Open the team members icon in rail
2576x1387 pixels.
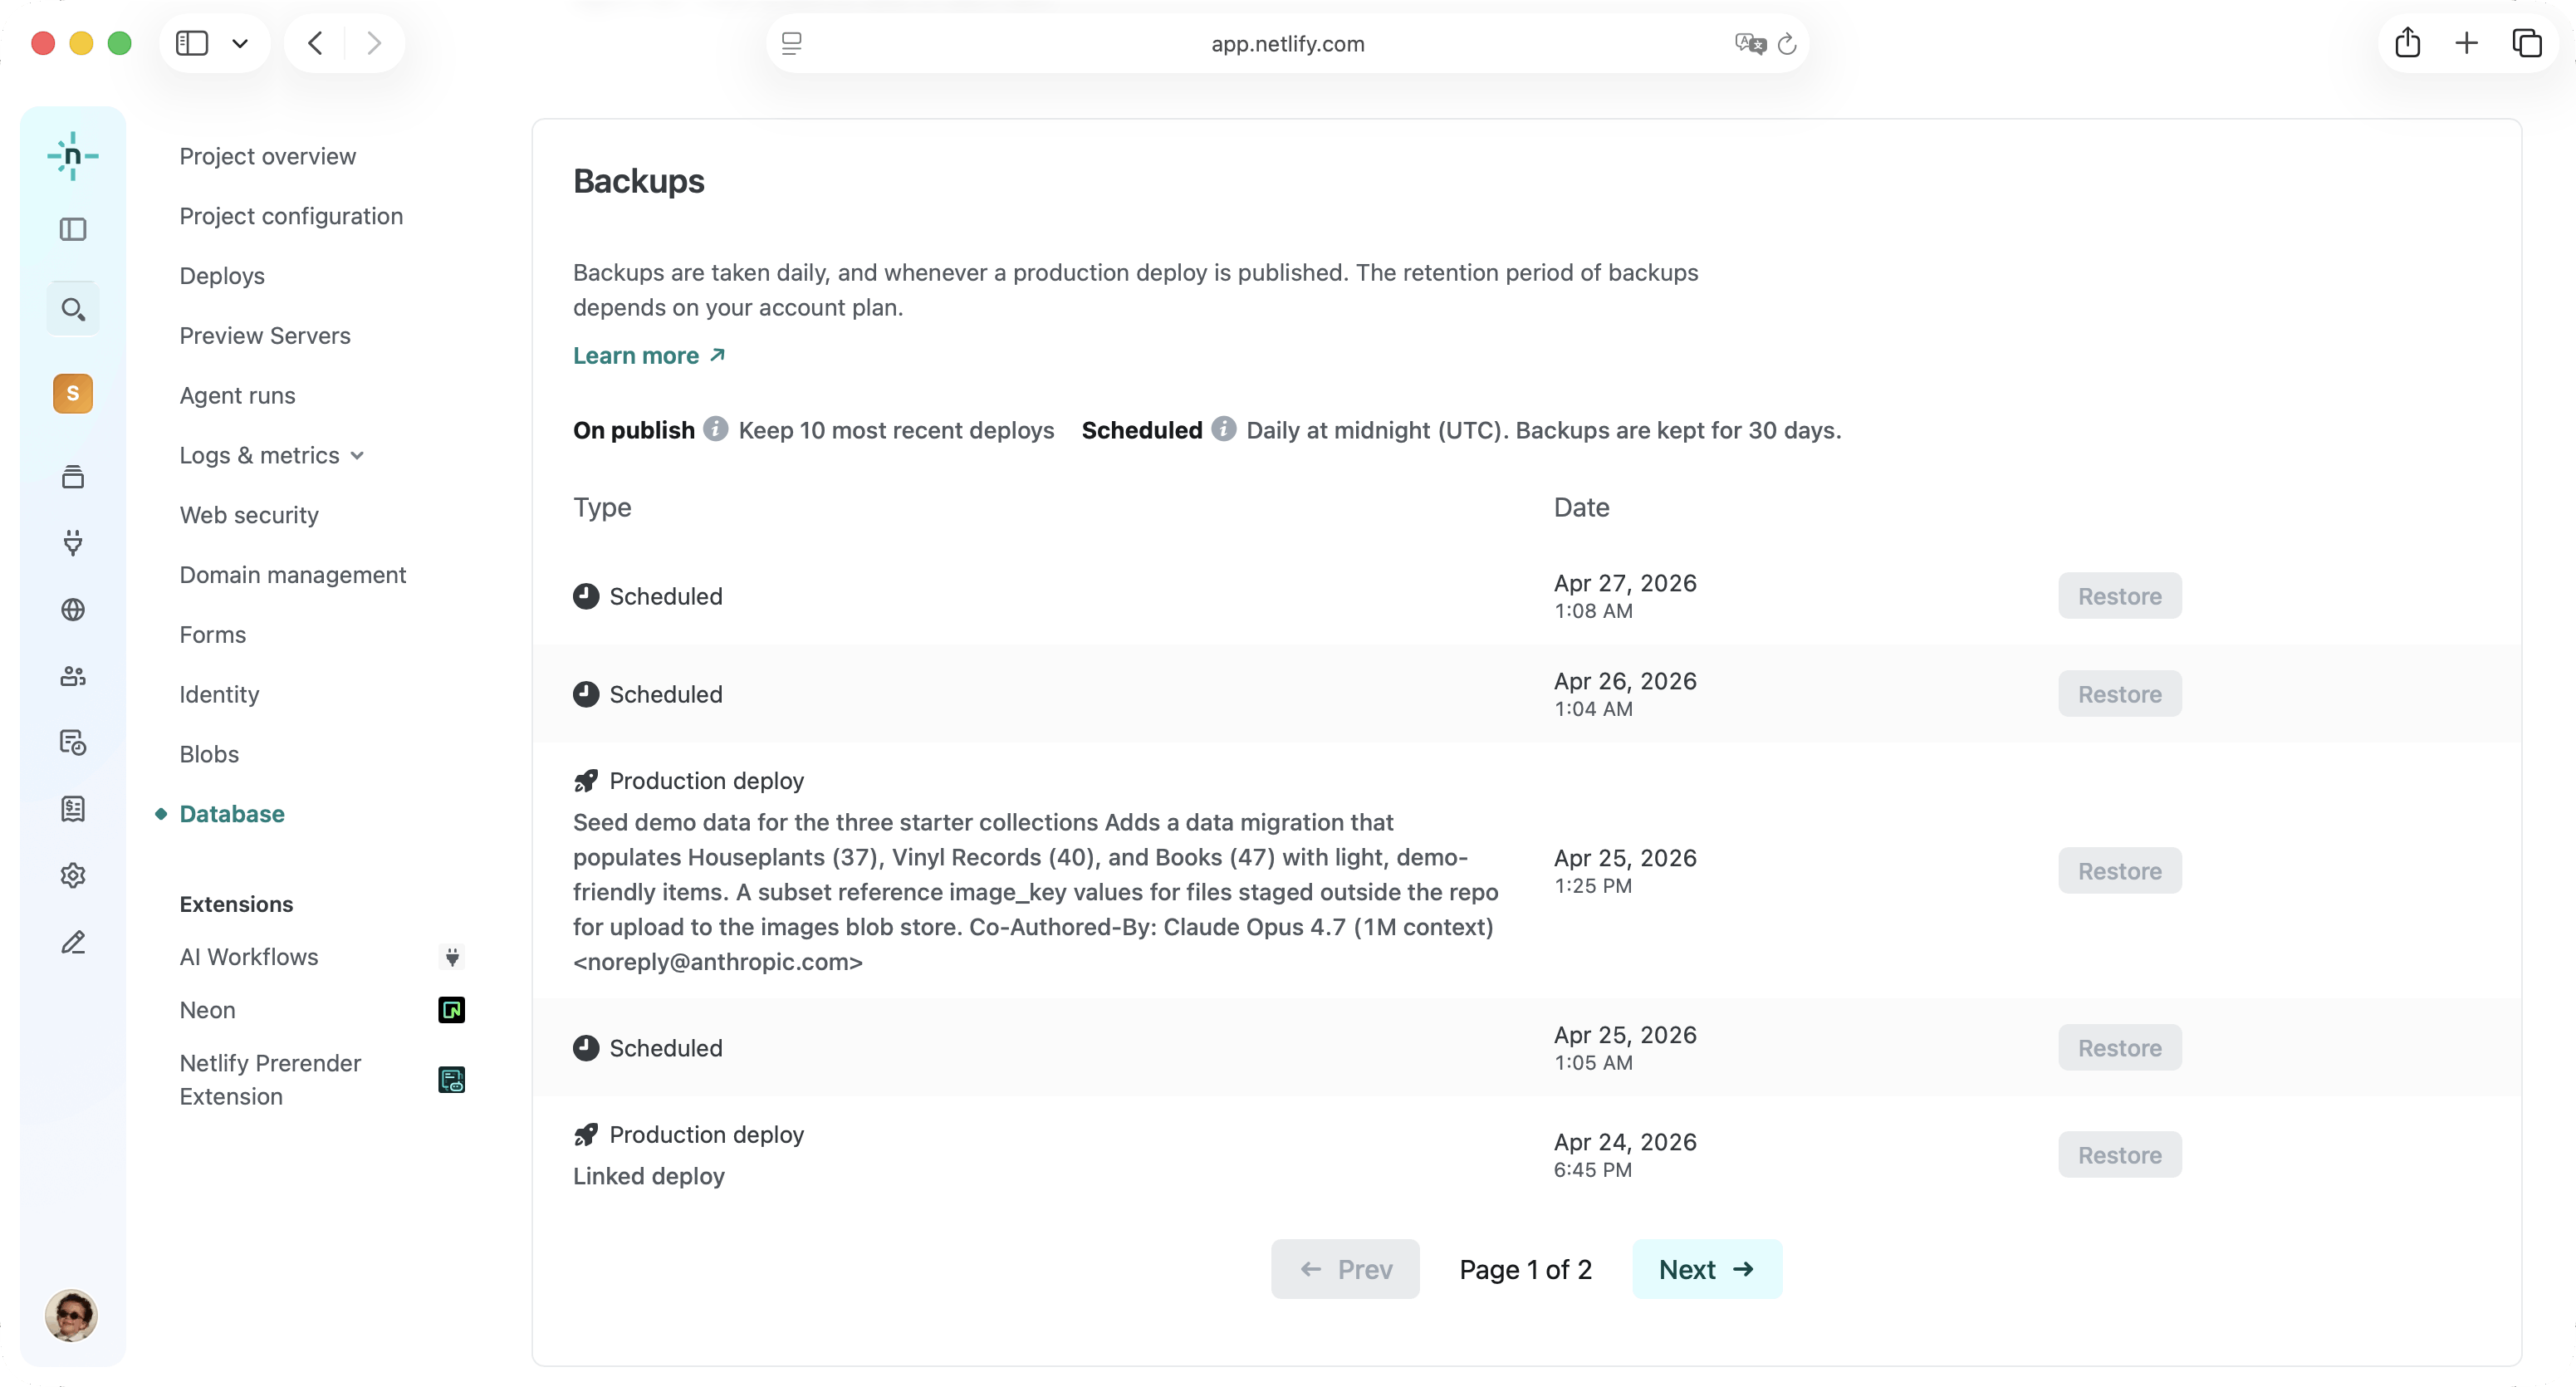point(72,676)
